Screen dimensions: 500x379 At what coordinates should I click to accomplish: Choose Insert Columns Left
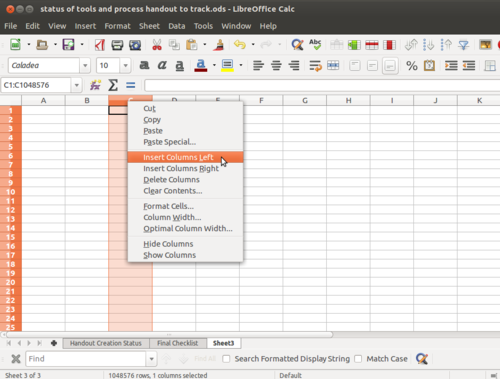[185, 157]
